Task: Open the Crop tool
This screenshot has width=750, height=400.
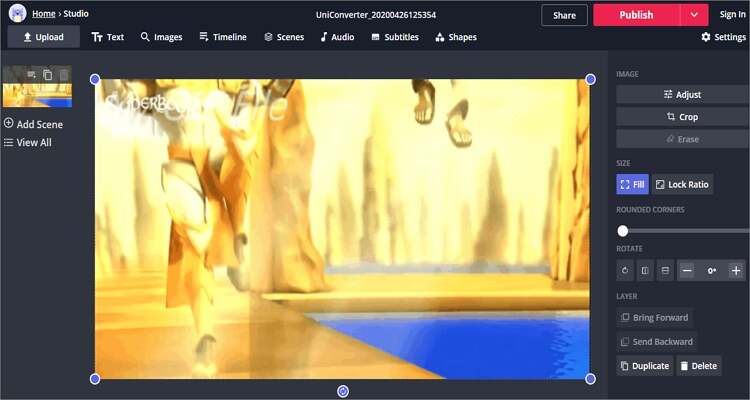Action: 683,117
